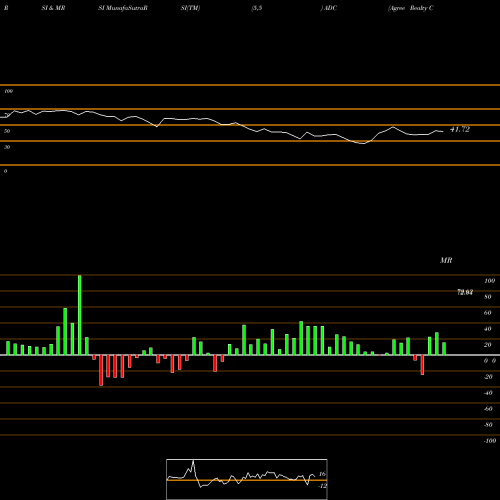This screenshot has height=500, width=500.
Task: Click MR axis label -80
Action: (x=488, y=425)
